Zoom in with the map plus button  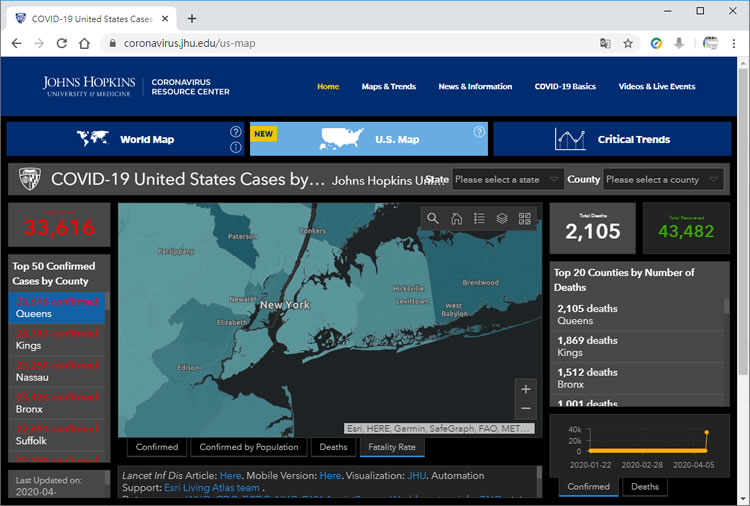[x=526, y=389]
